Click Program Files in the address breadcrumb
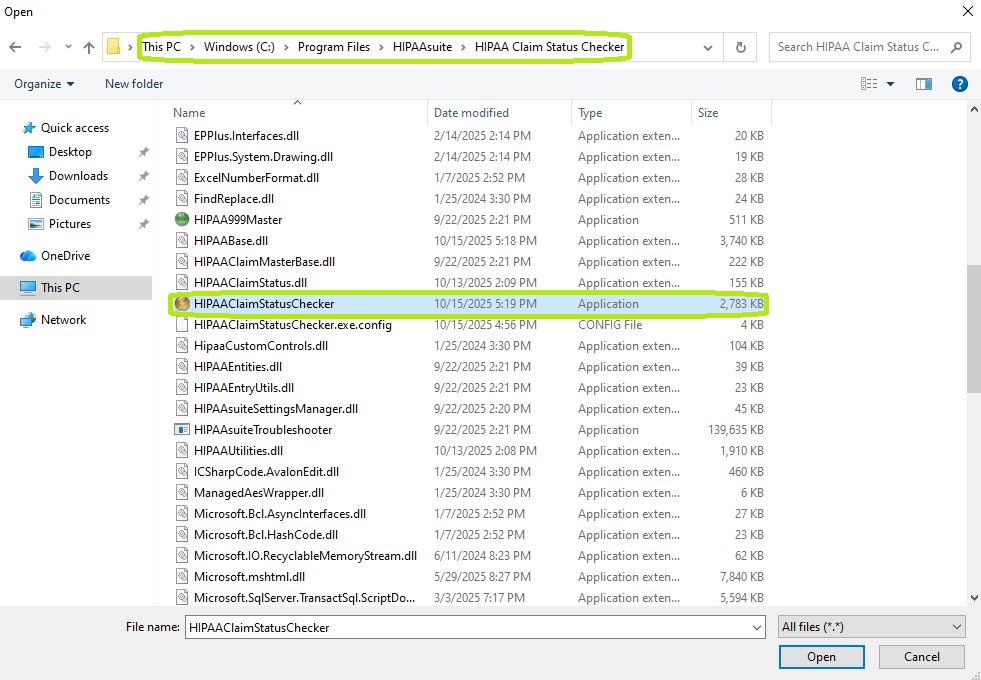The width and height of the screenshot is (981, 680). [333, 47]
